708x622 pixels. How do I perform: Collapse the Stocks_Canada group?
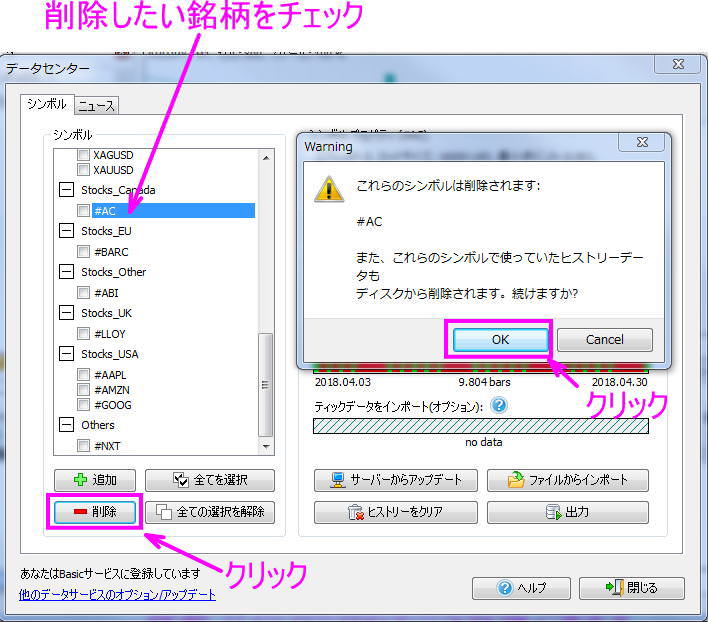(x=67, y=190)
